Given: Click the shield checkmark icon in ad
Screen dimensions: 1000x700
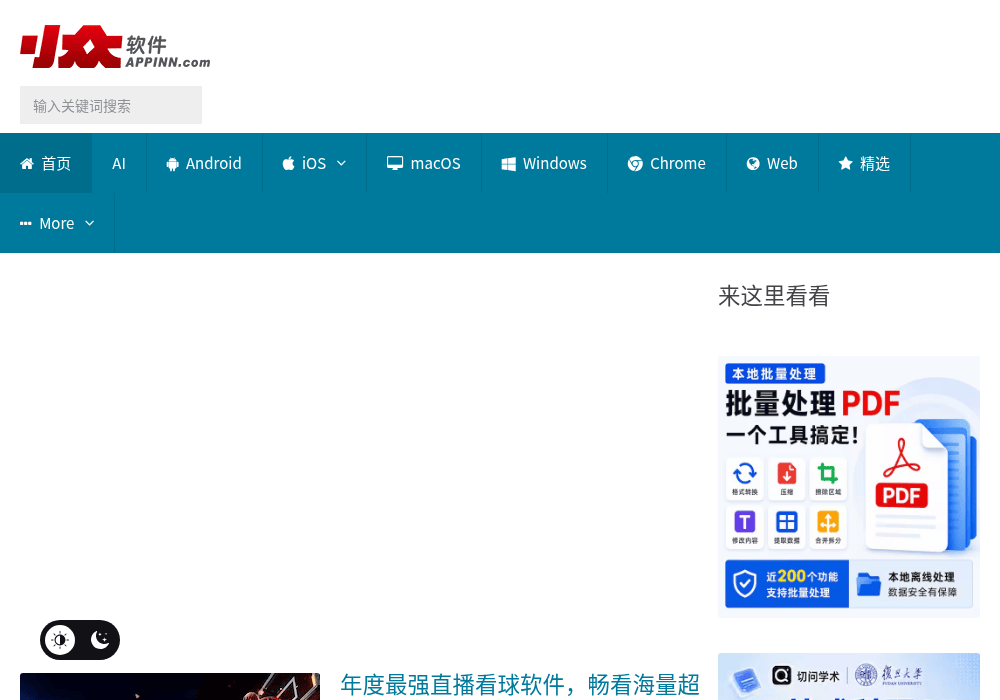Looking at the screenshot, I should click(744, 583).
